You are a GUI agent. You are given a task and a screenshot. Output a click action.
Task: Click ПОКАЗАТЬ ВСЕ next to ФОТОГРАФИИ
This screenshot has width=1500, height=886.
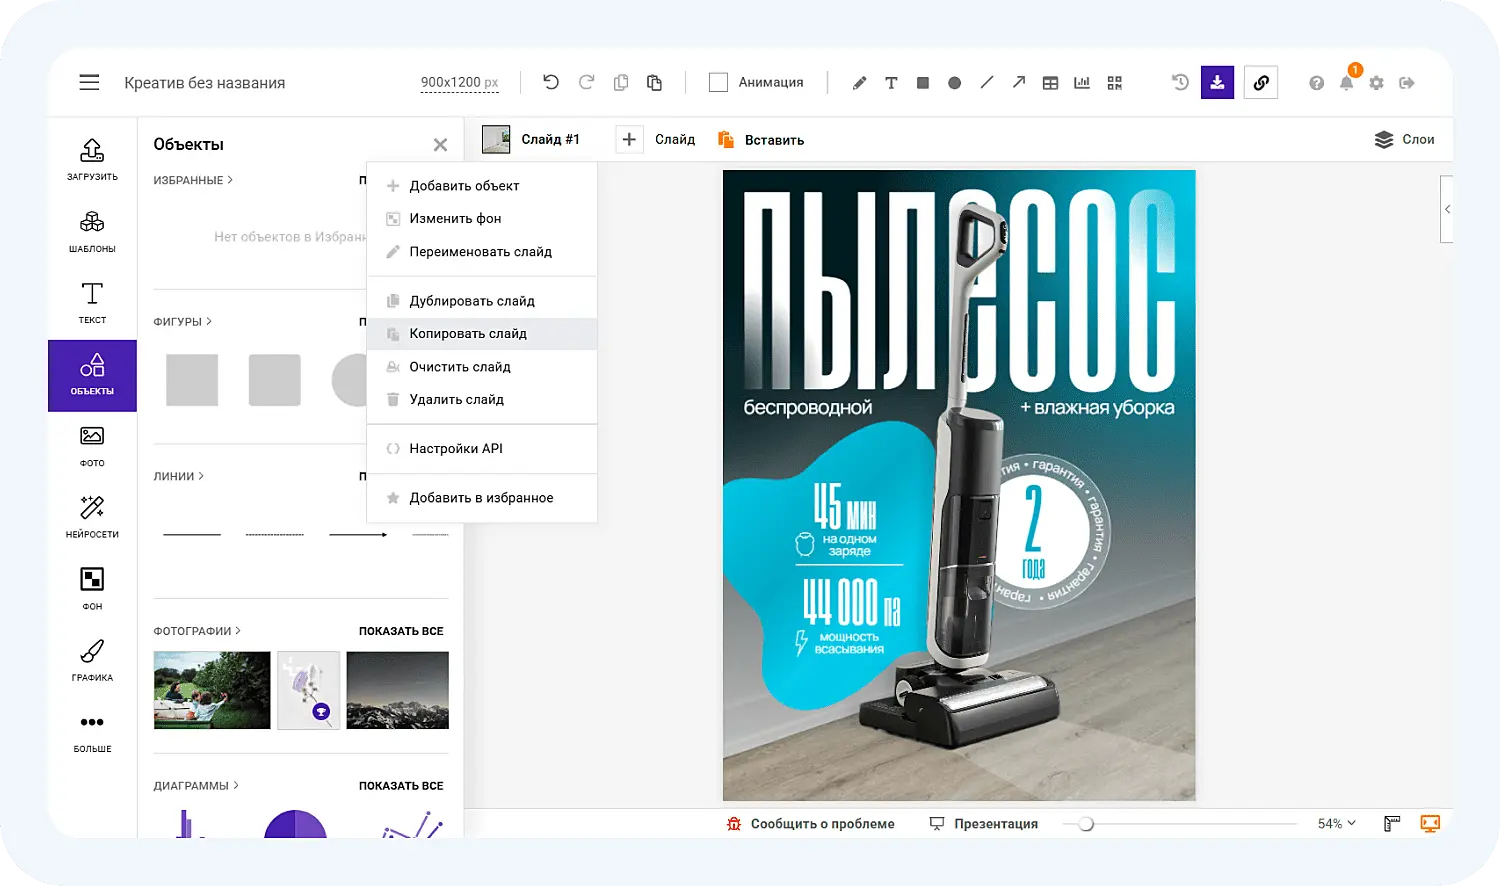tap(400, 631)
